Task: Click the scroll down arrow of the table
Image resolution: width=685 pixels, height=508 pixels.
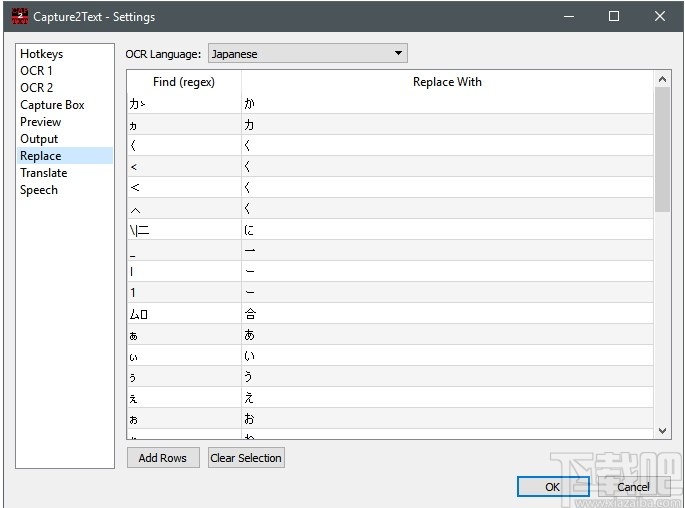Action: click(x=662, y=430)
